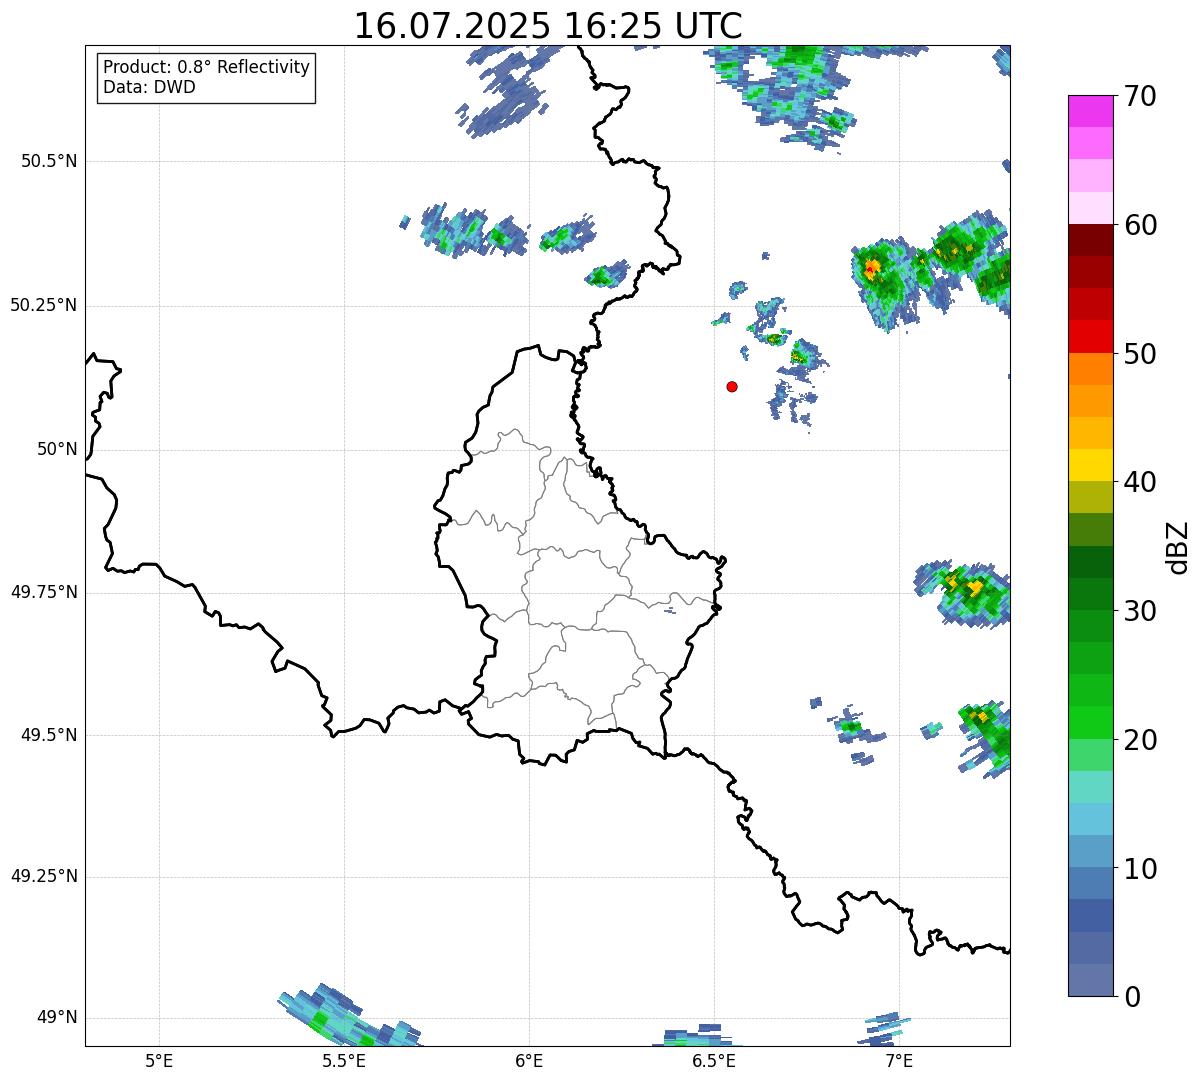Click the 10 tick on colorbar

(x=1140, y=868)
